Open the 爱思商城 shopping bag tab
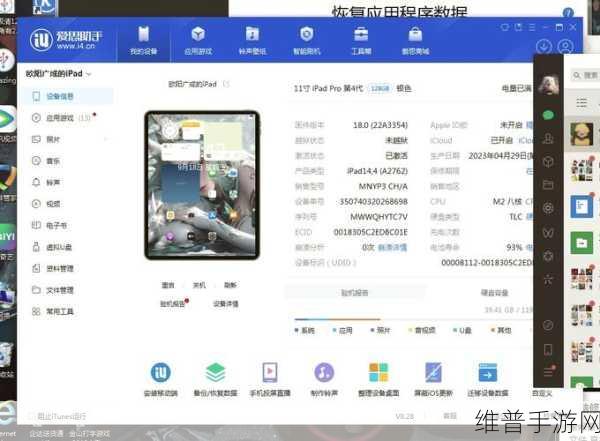 click(415, 40)
